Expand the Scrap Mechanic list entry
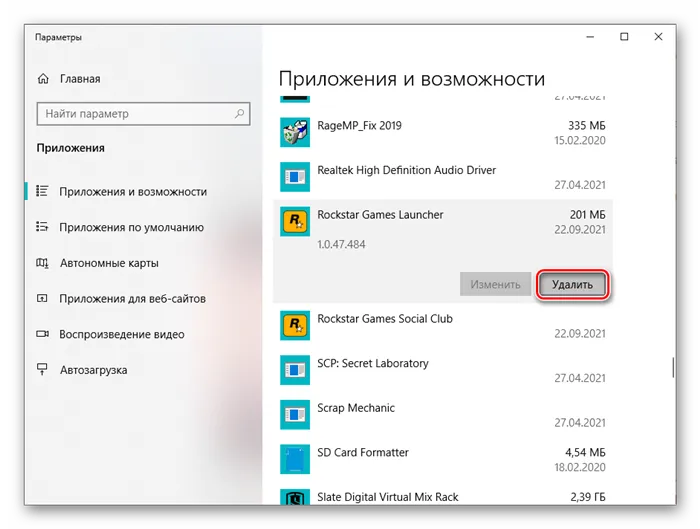This screenshot has width=700, height=529. pyautogui.click(x=440, y=416)
